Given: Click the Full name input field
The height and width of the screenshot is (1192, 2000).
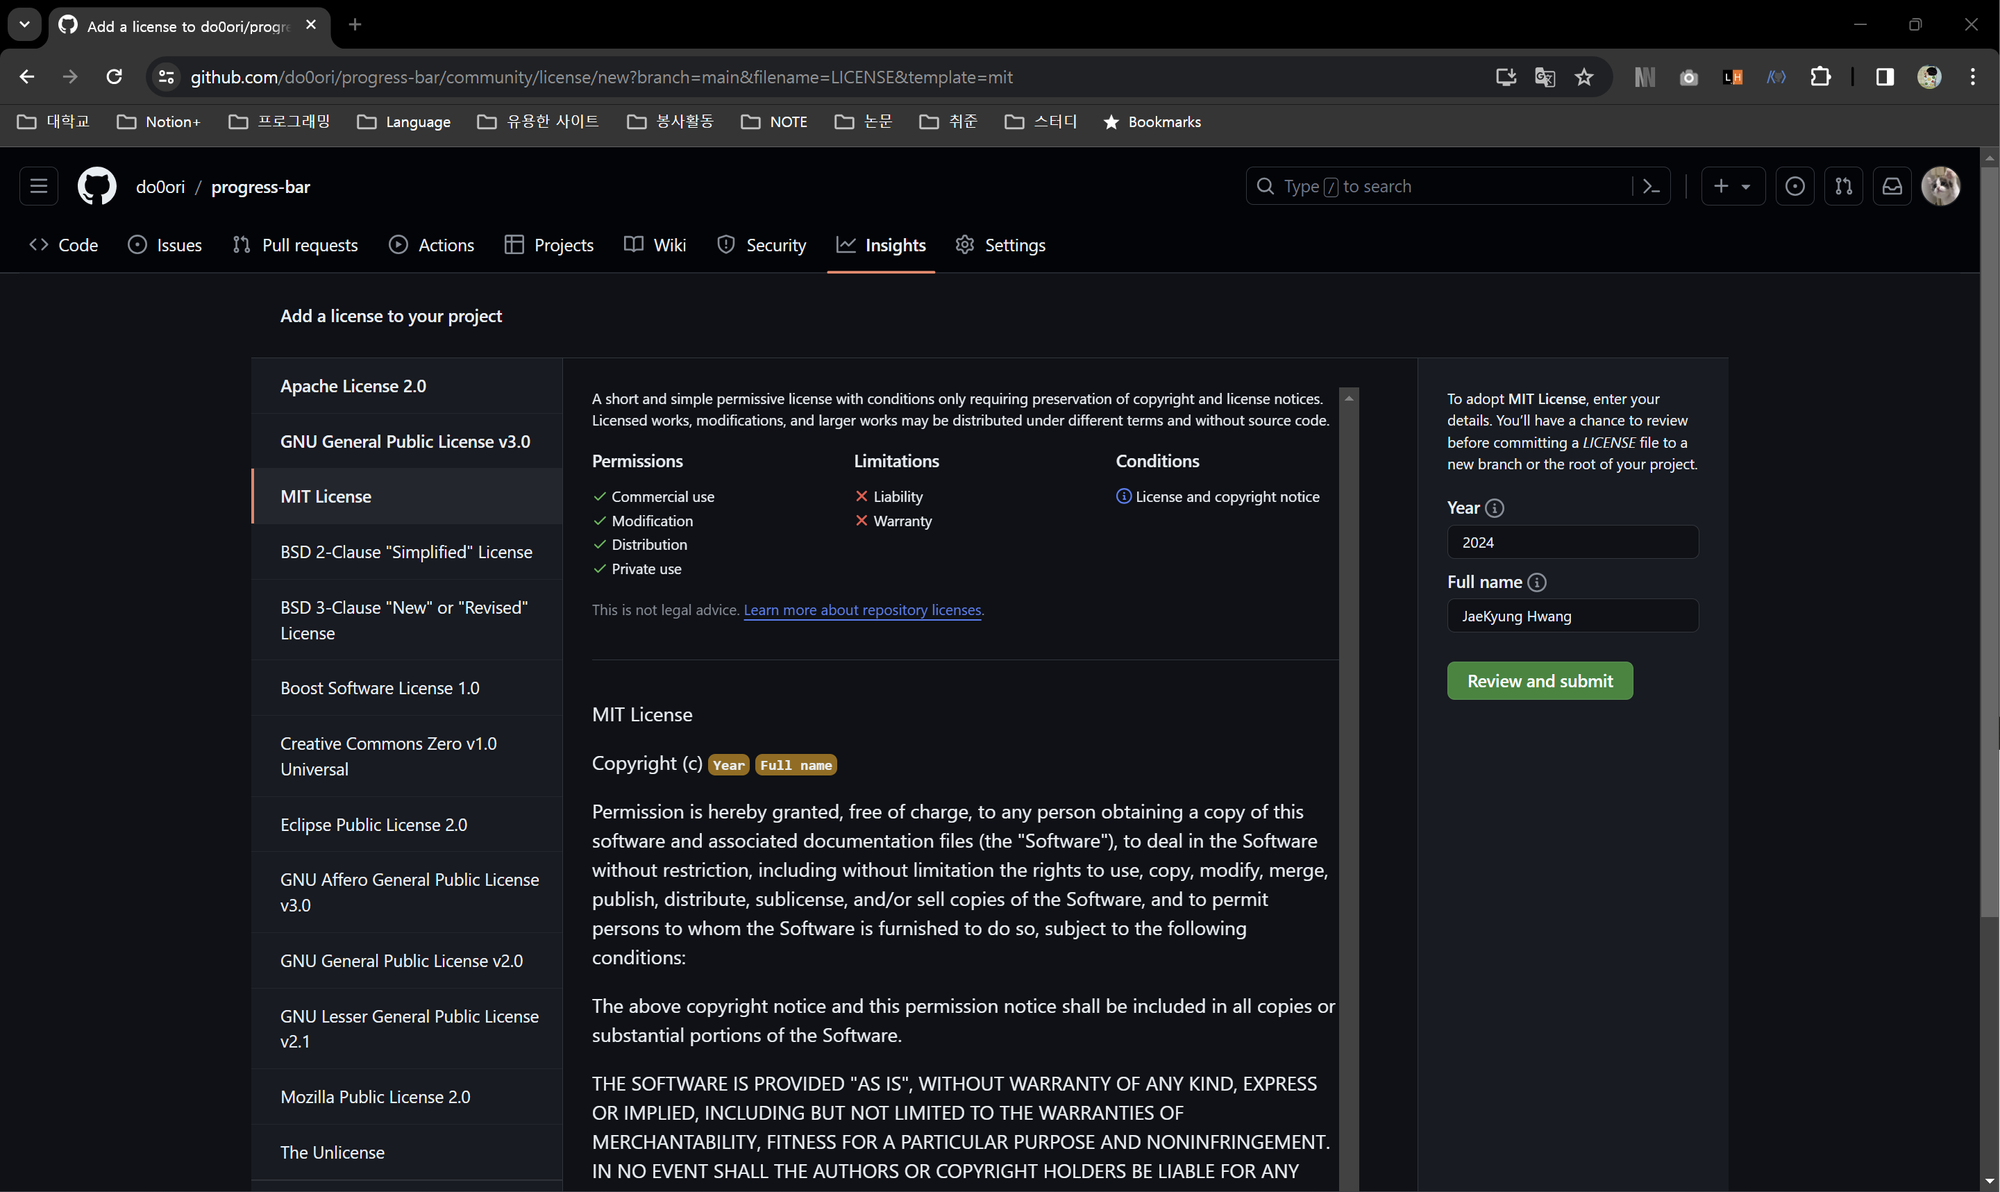Looking at the screenshot, I should (1572, 616).
